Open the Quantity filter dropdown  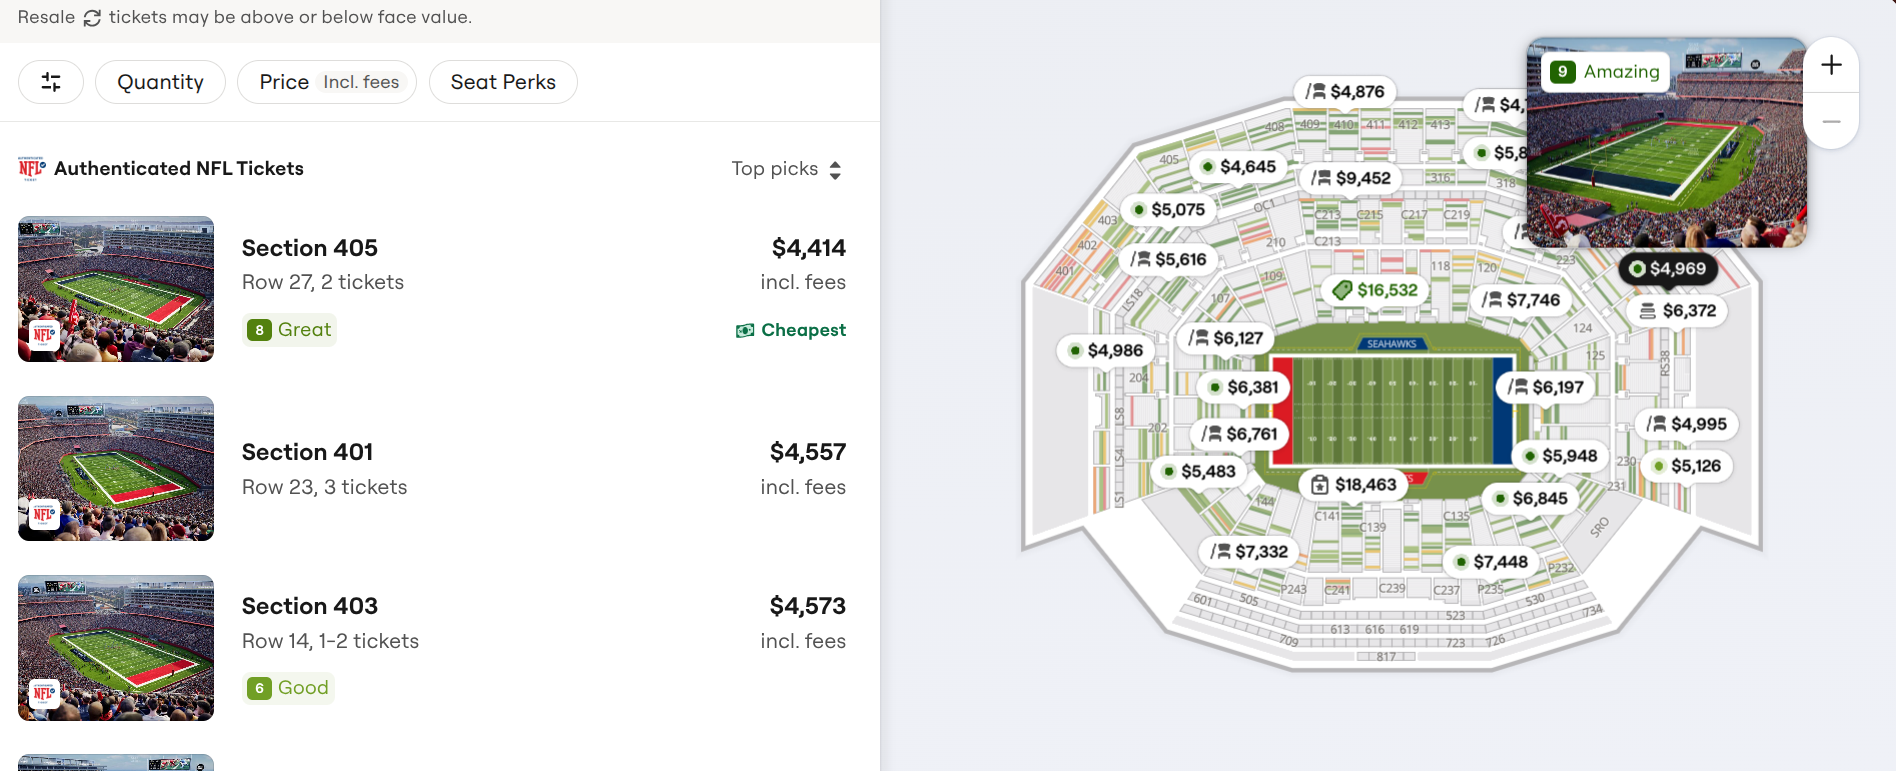click(160, 82)
